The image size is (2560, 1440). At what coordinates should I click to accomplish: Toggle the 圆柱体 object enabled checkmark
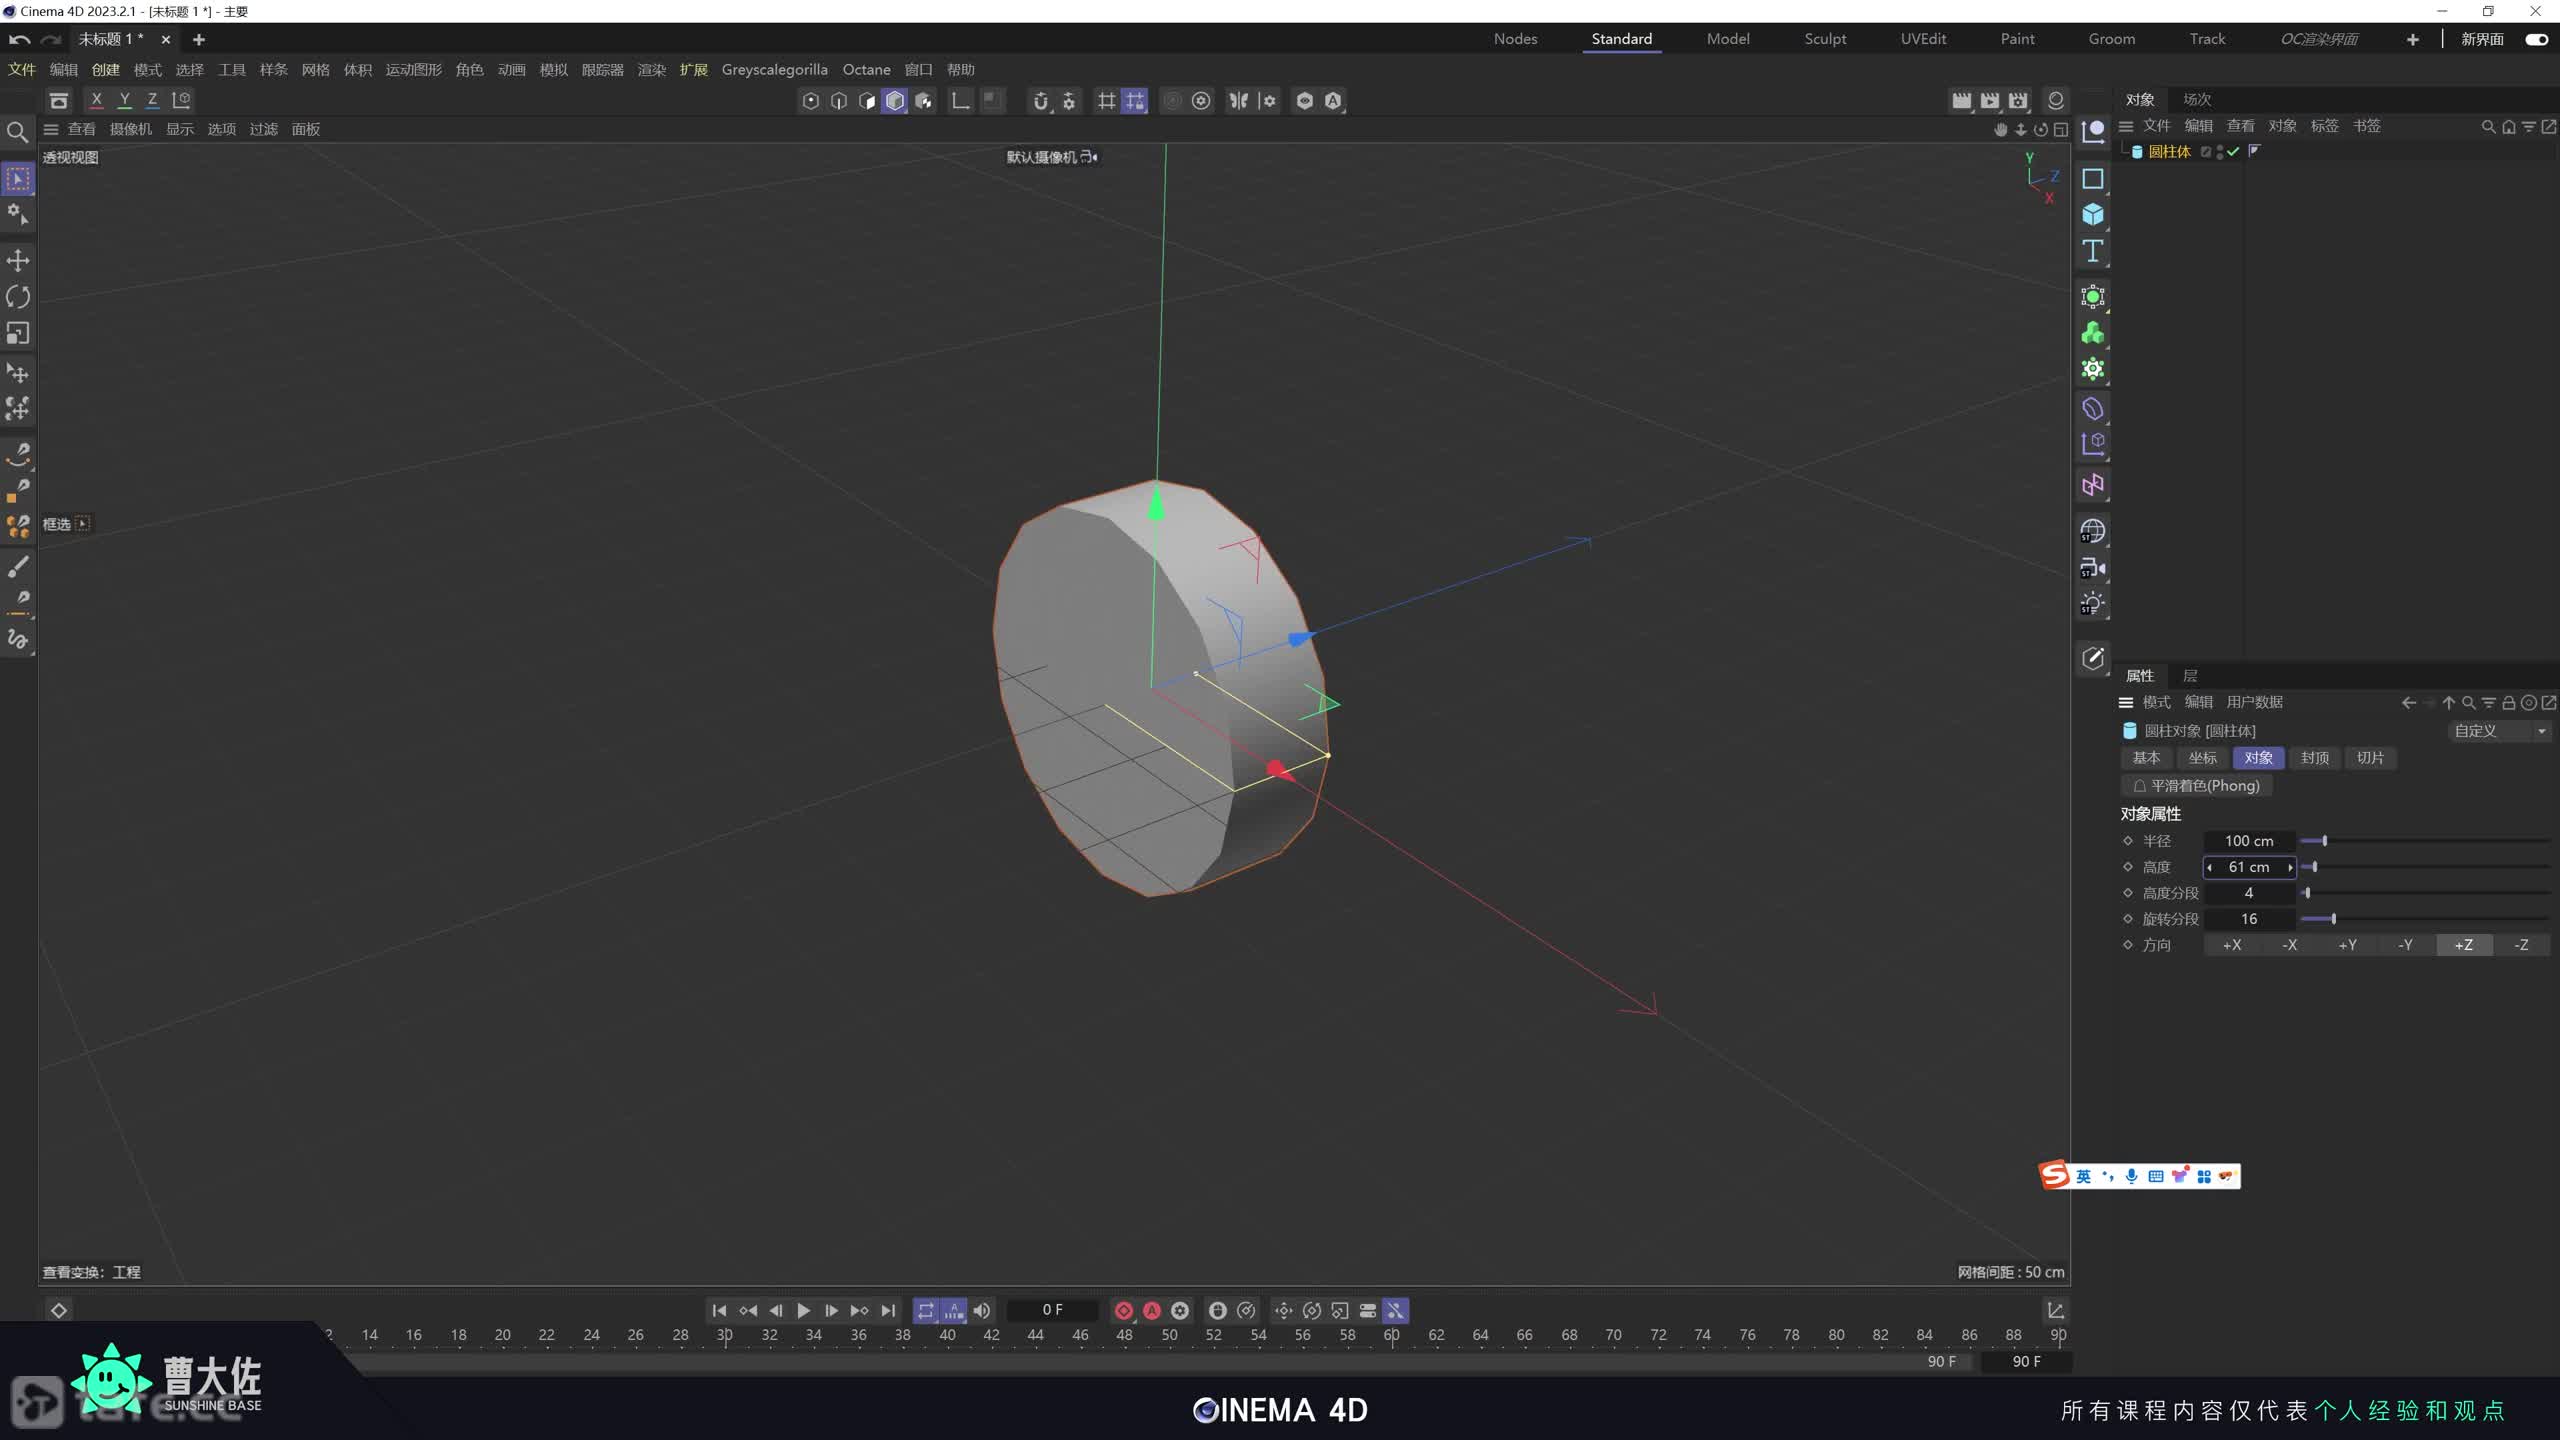coord(2233,152)
